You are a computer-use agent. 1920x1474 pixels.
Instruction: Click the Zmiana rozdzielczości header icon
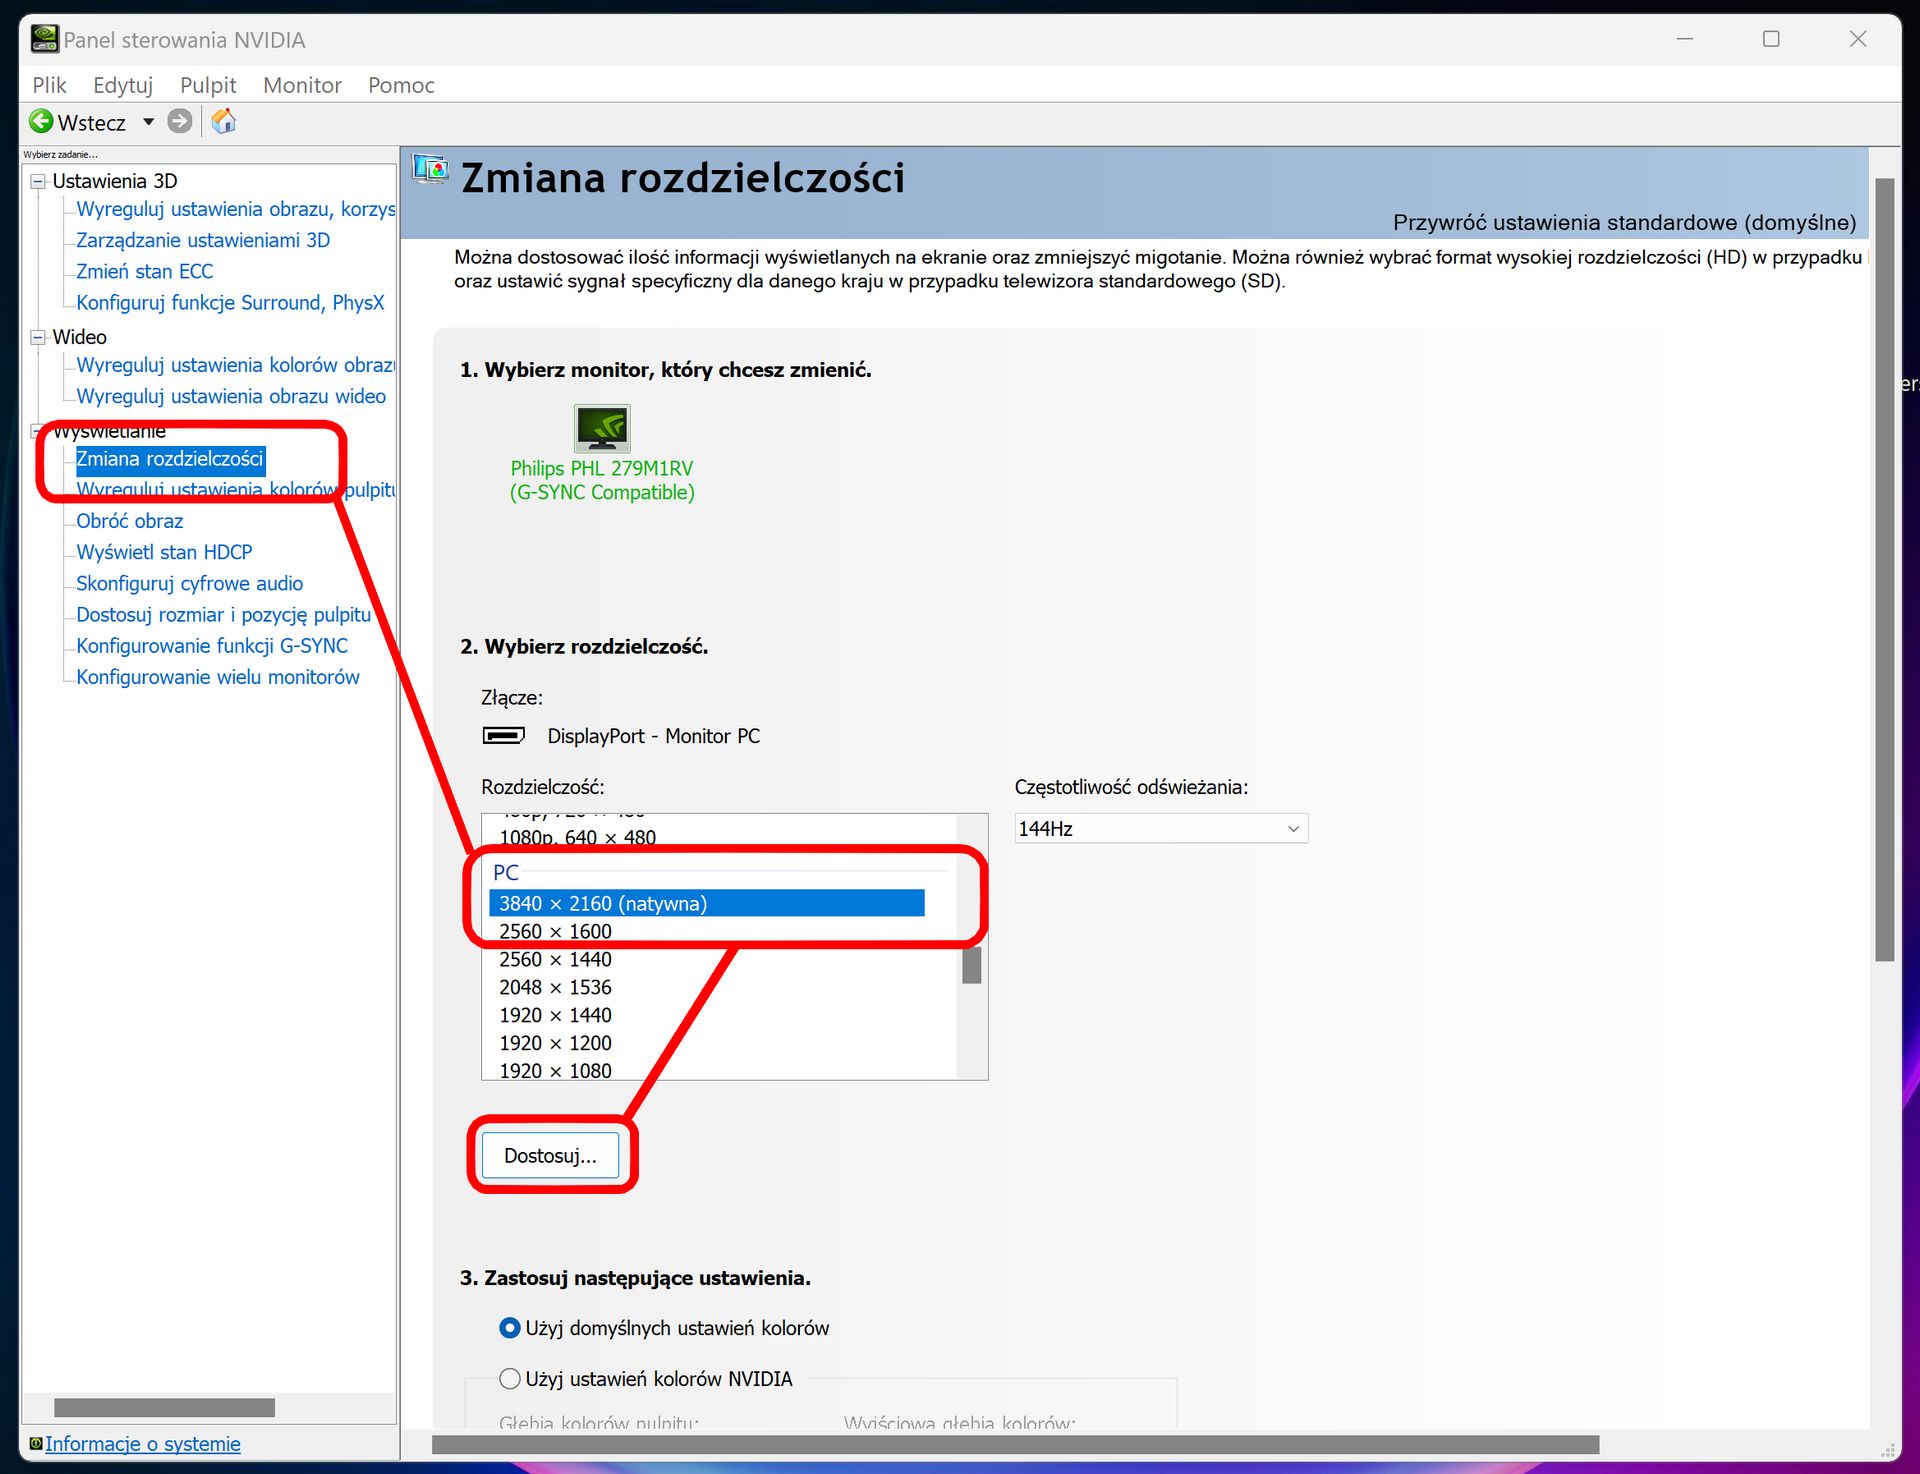tap(431, 170)
